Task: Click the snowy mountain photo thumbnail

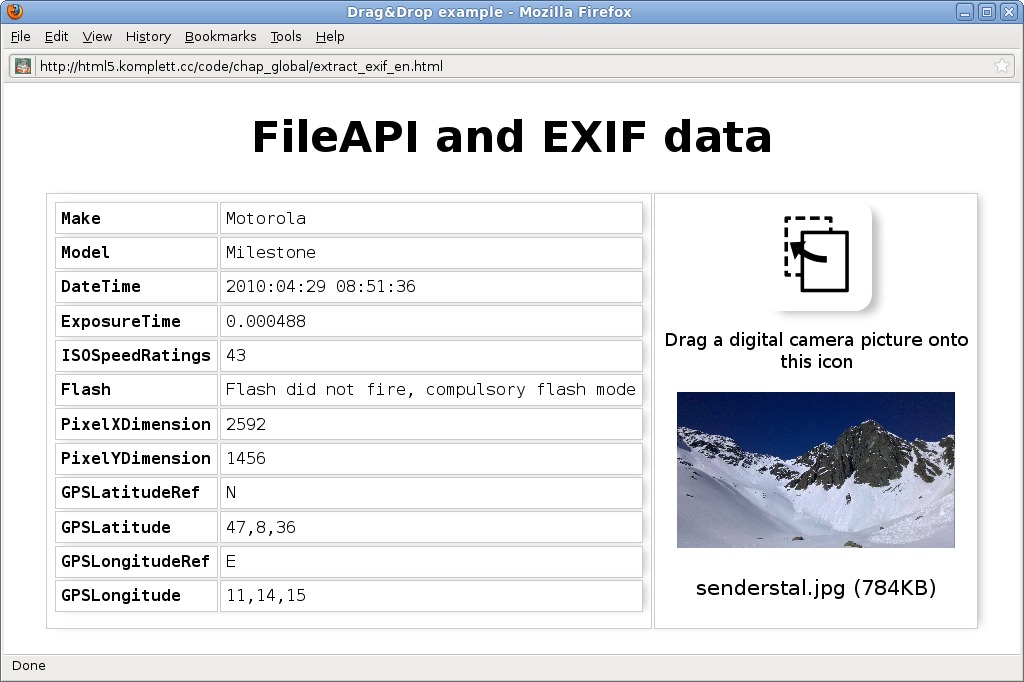Action: [x=815, y=469]
